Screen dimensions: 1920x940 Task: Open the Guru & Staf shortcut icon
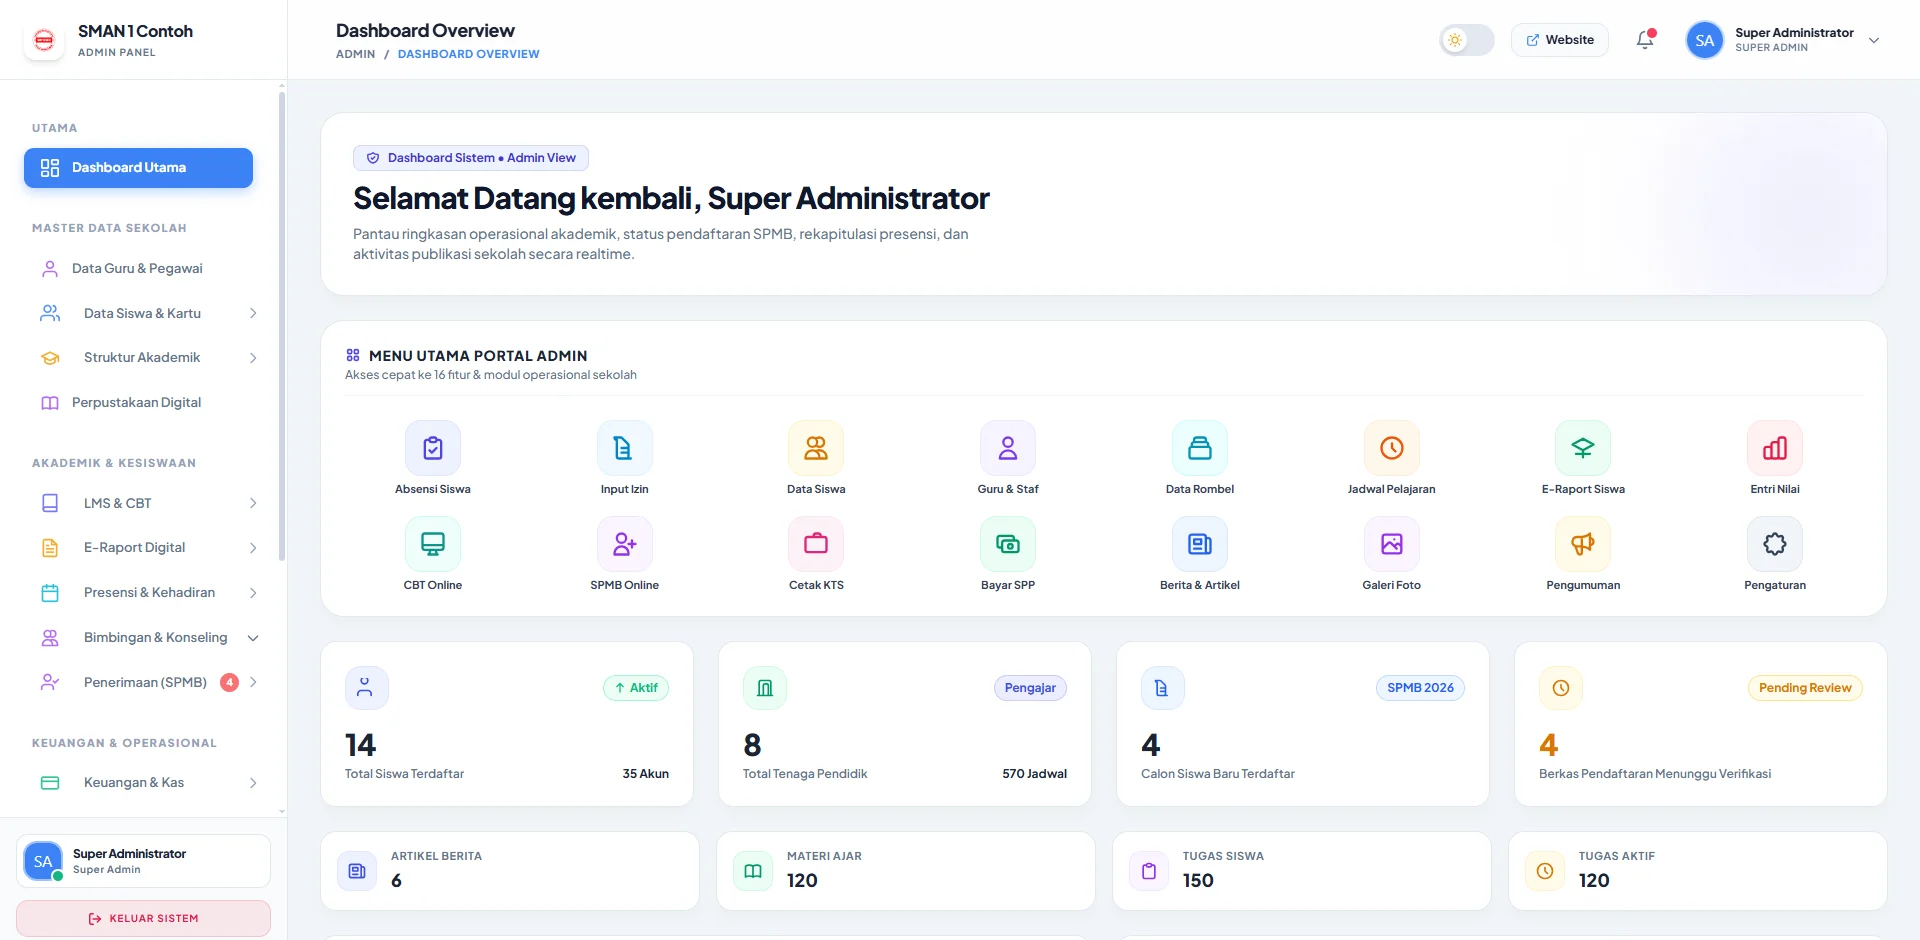[1008, 448]
